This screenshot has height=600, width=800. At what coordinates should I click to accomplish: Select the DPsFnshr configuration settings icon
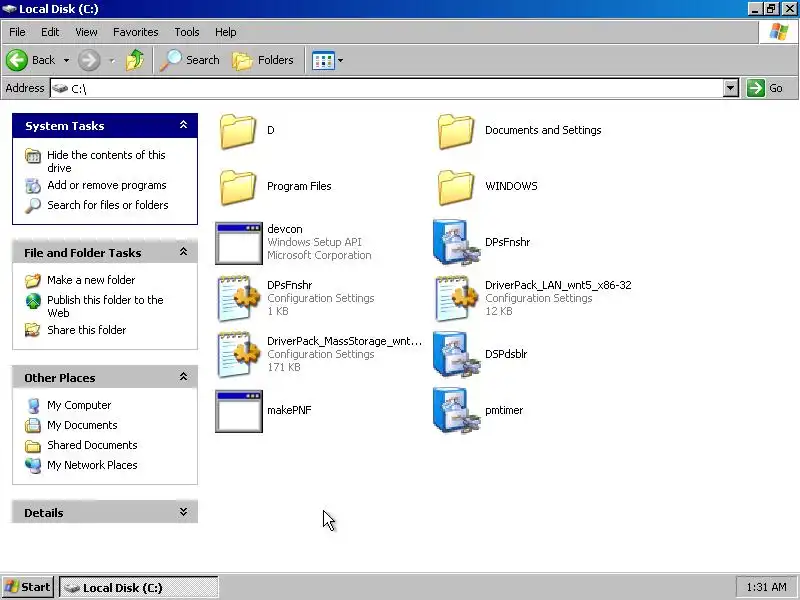pos(239,299)
